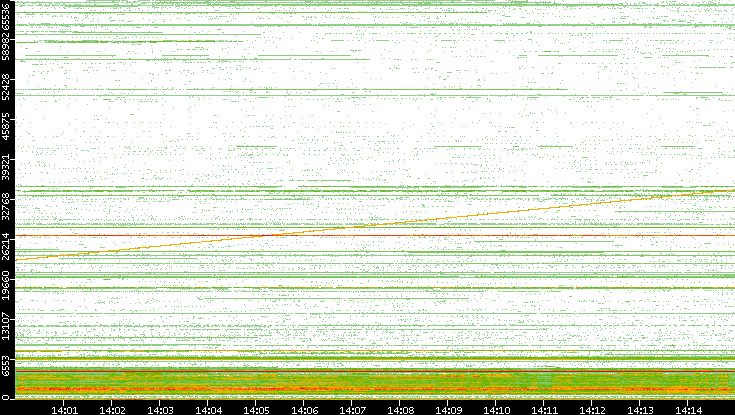Click the 14:11 time axis label

click(544, 410)
